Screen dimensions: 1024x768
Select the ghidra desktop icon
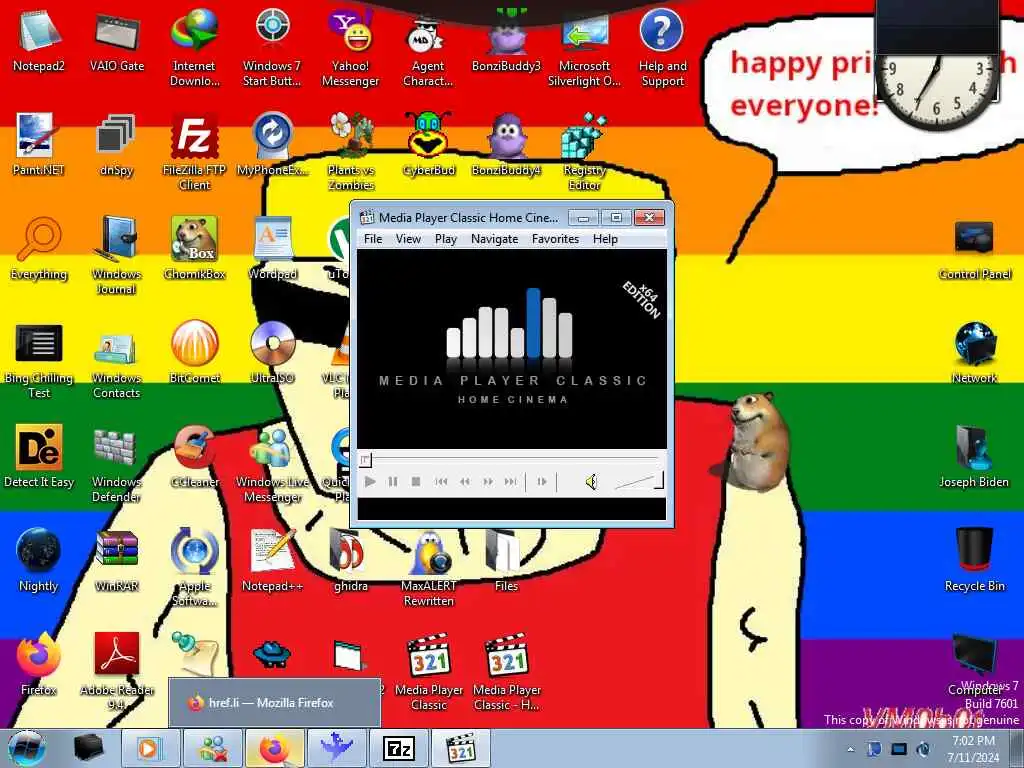(351, 560)
